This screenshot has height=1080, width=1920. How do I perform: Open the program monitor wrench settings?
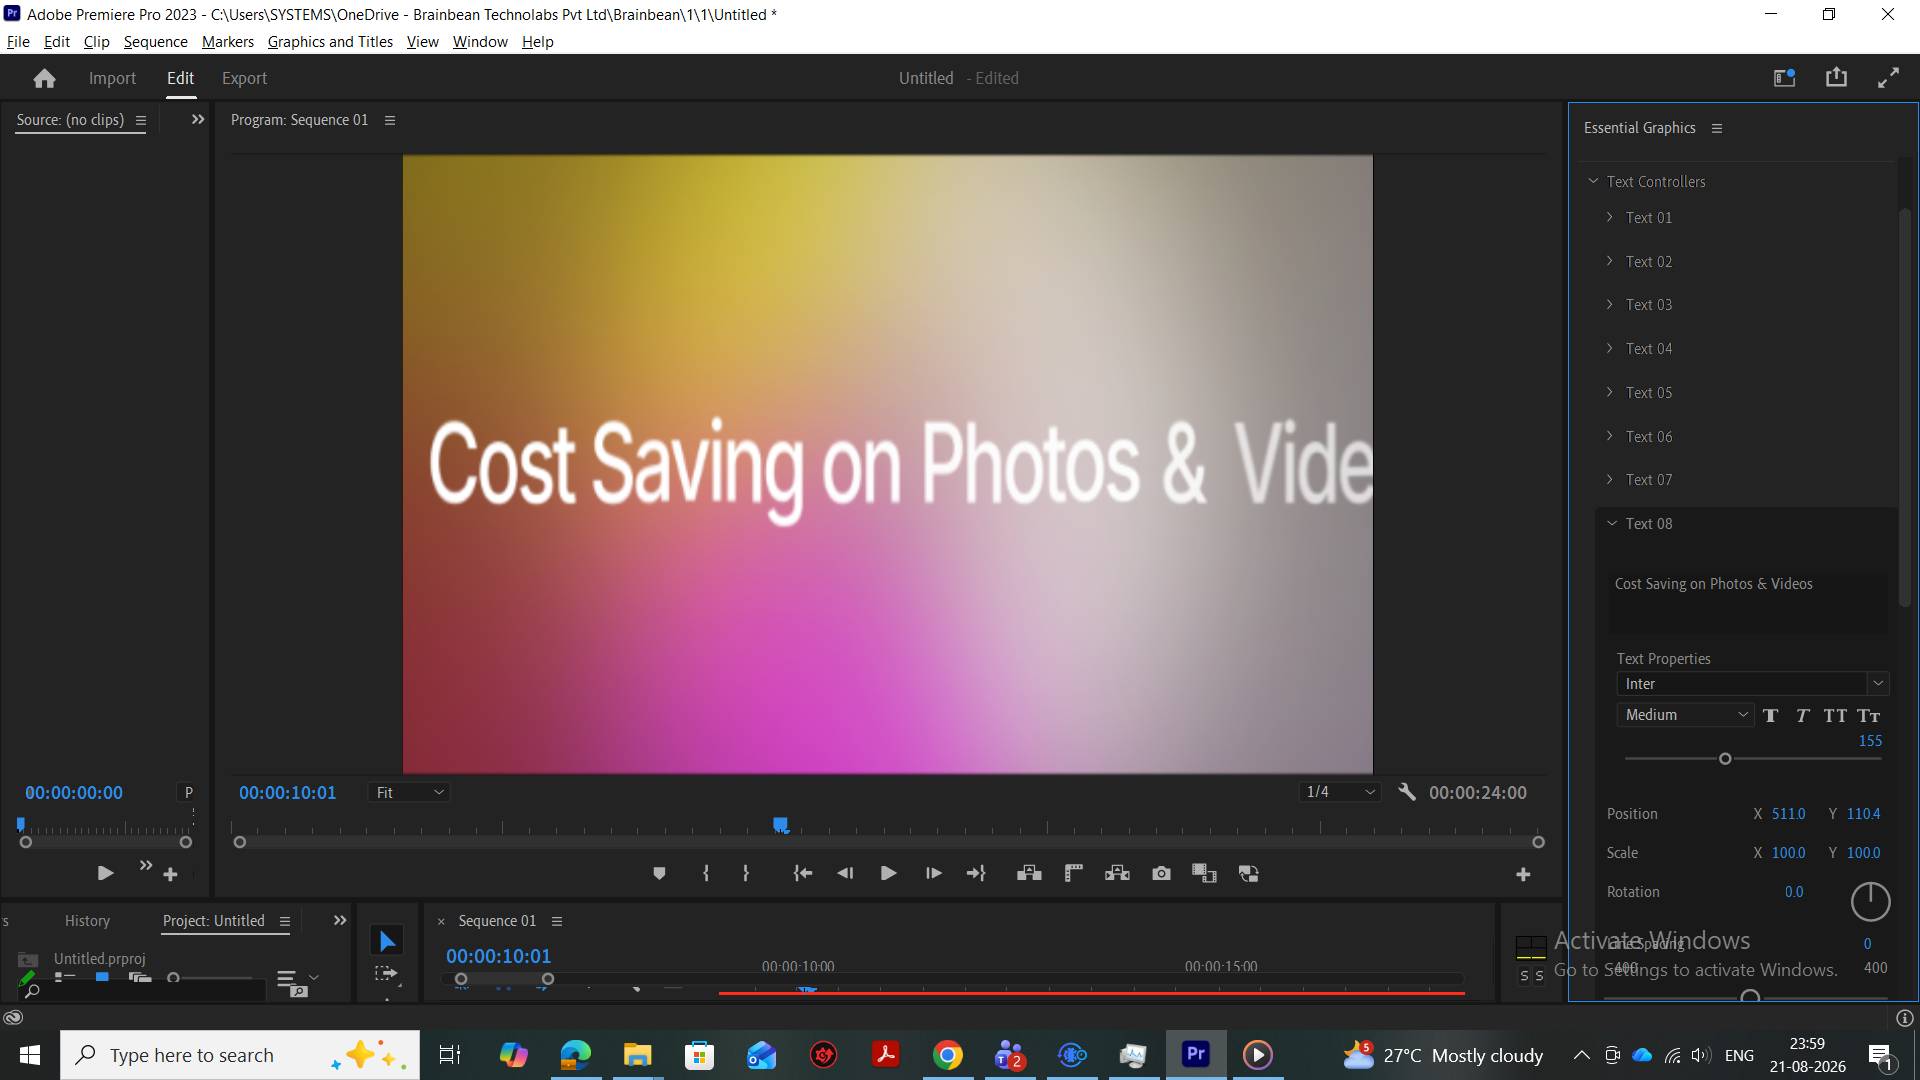(1407, 792)
